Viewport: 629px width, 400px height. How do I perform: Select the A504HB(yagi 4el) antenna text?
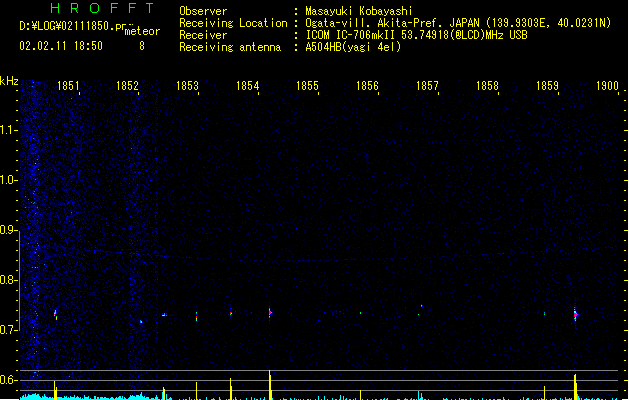coord(353,47)
